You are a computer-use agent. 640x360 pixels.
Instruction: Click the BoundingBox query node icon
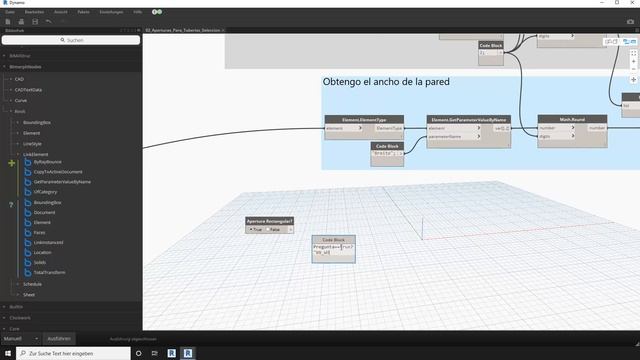28,202
